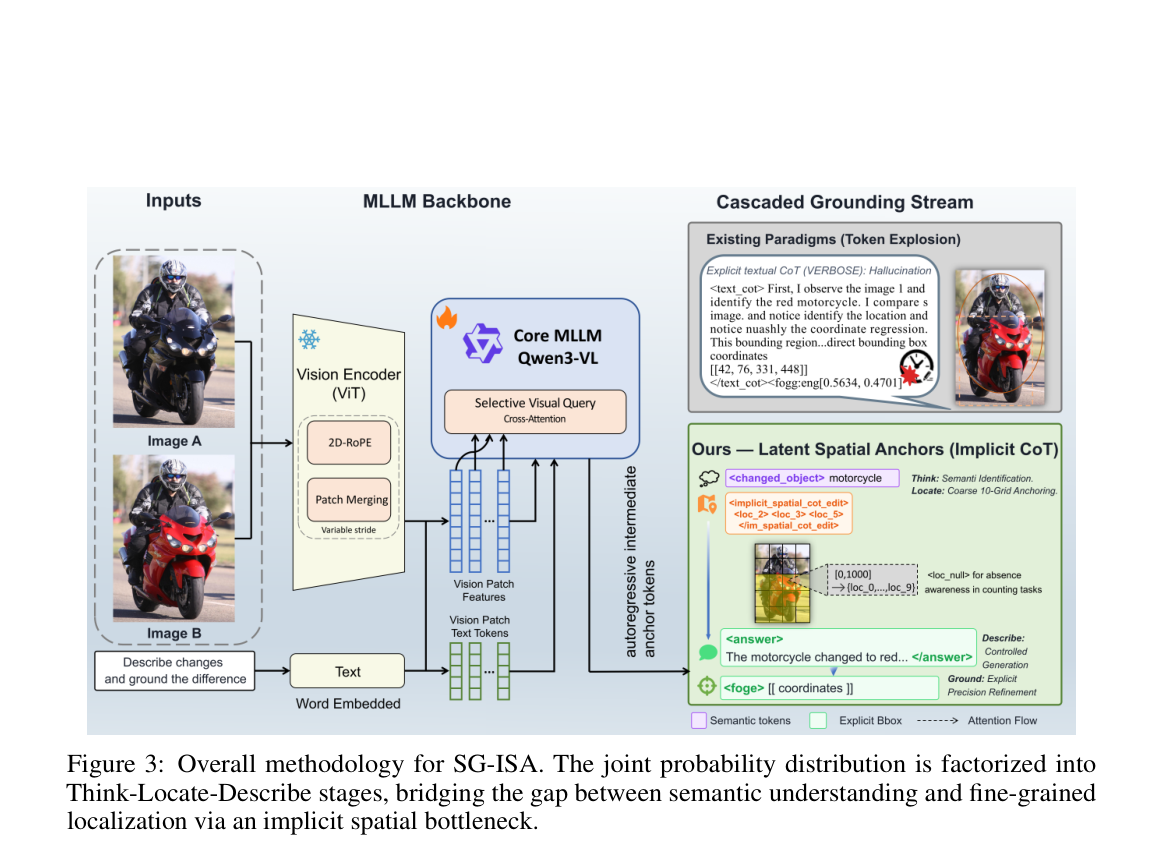Image resolution: width=1162 pixels, height=849 pixels.
Task: Click the "Think: Semanti Identification." note
Action: [x=972, y=479]
